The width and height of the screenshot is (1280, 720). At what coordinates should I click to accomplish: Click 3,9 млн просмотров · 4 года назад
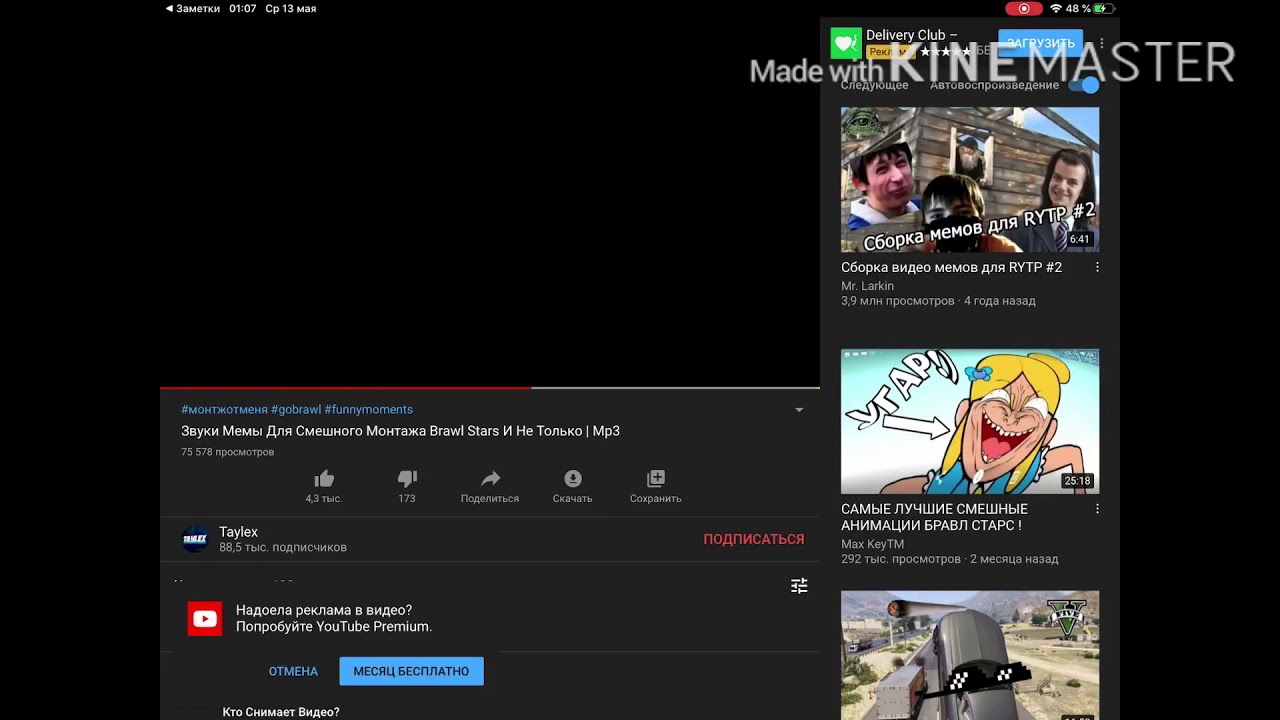(938, 301)
